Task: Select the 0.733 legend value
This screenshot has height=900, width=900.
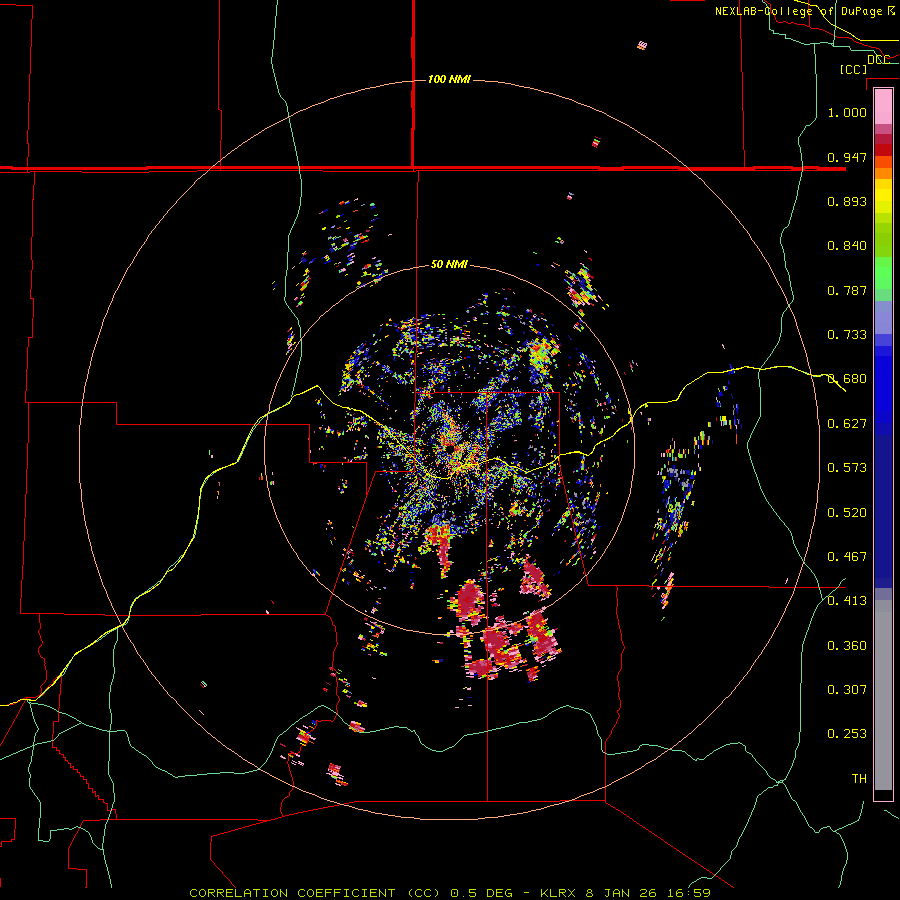Action: pos(847,335)
